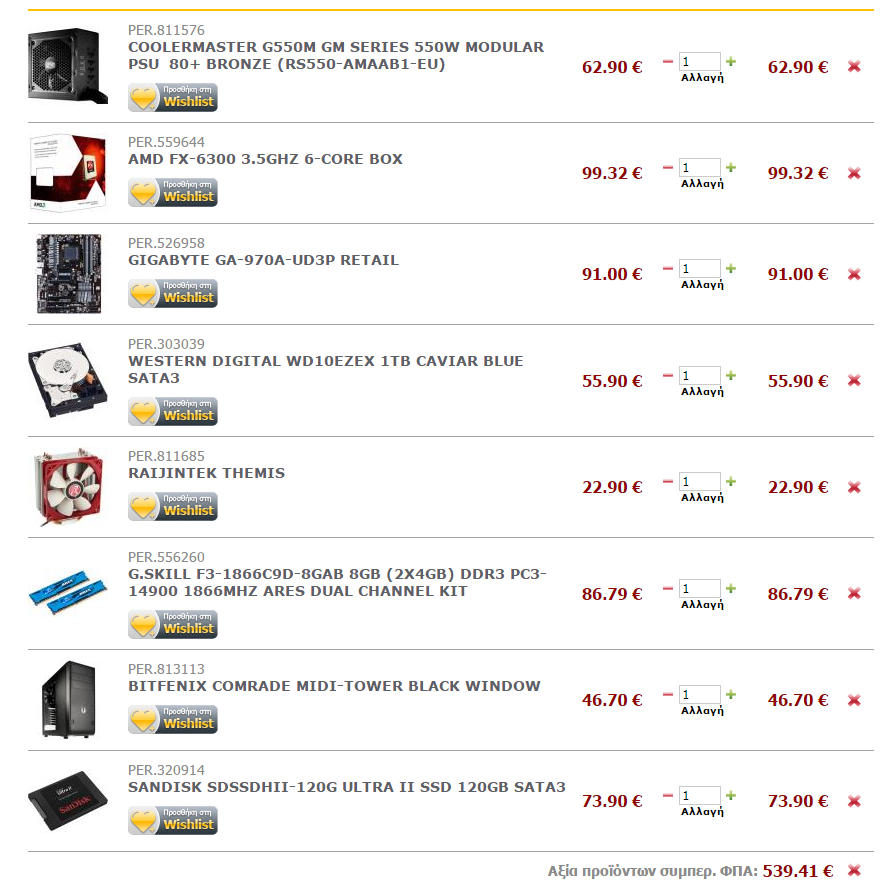Increase quantity of G.Skill 8GB RAM kit

click(x=731, y=588)
